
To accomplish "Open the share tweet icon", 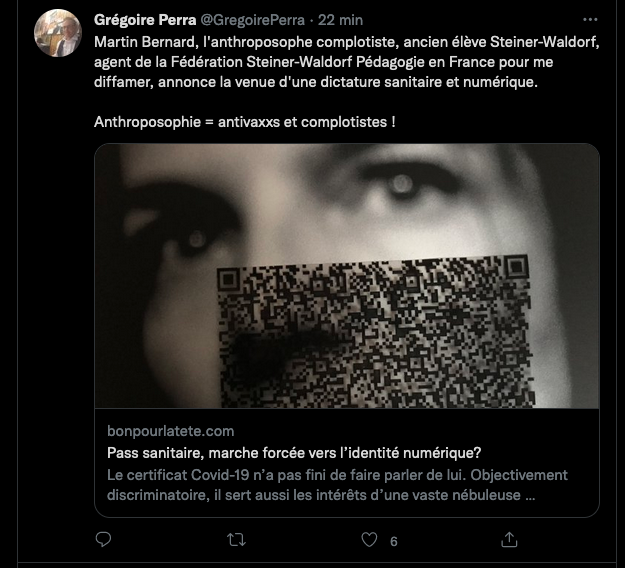I will point(509,540).
